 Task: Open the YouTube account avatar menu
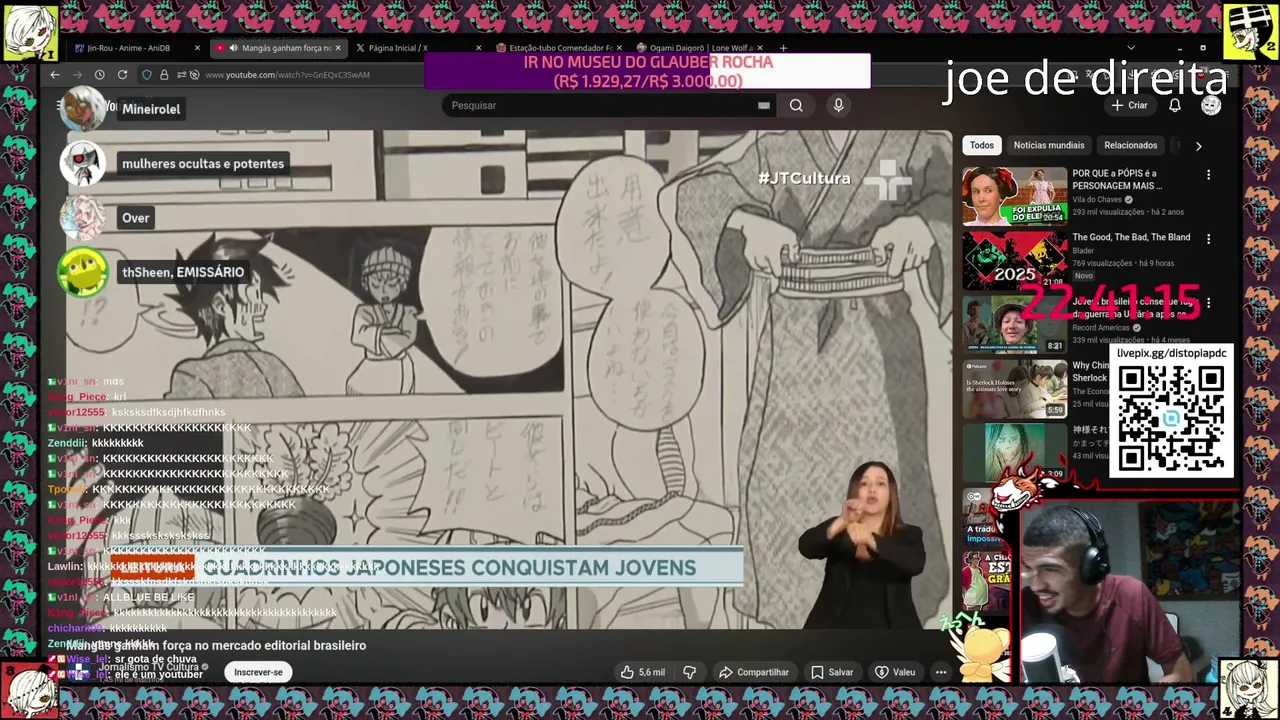(1211, 105)
